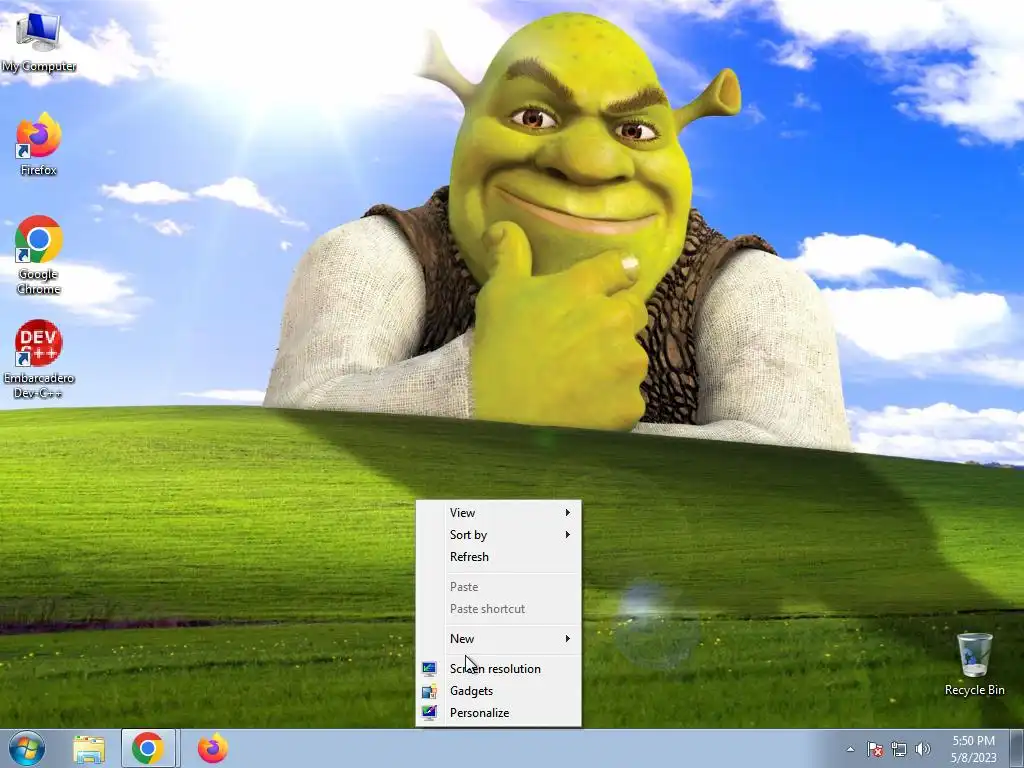The image size is (1024, 768).
Task: Select the Embarcadero Dev-C++ desktop shortcut
Action: [x=39, y=359]
